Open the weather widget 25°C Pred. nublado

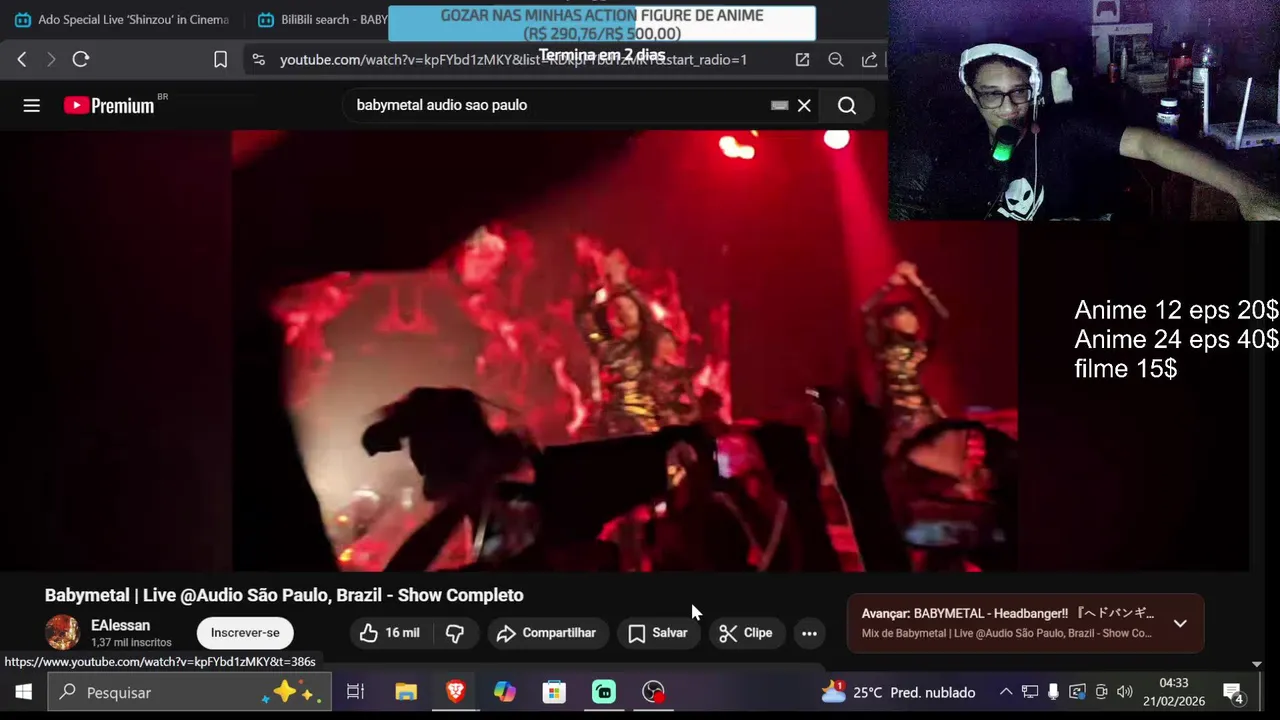point(897,692)
